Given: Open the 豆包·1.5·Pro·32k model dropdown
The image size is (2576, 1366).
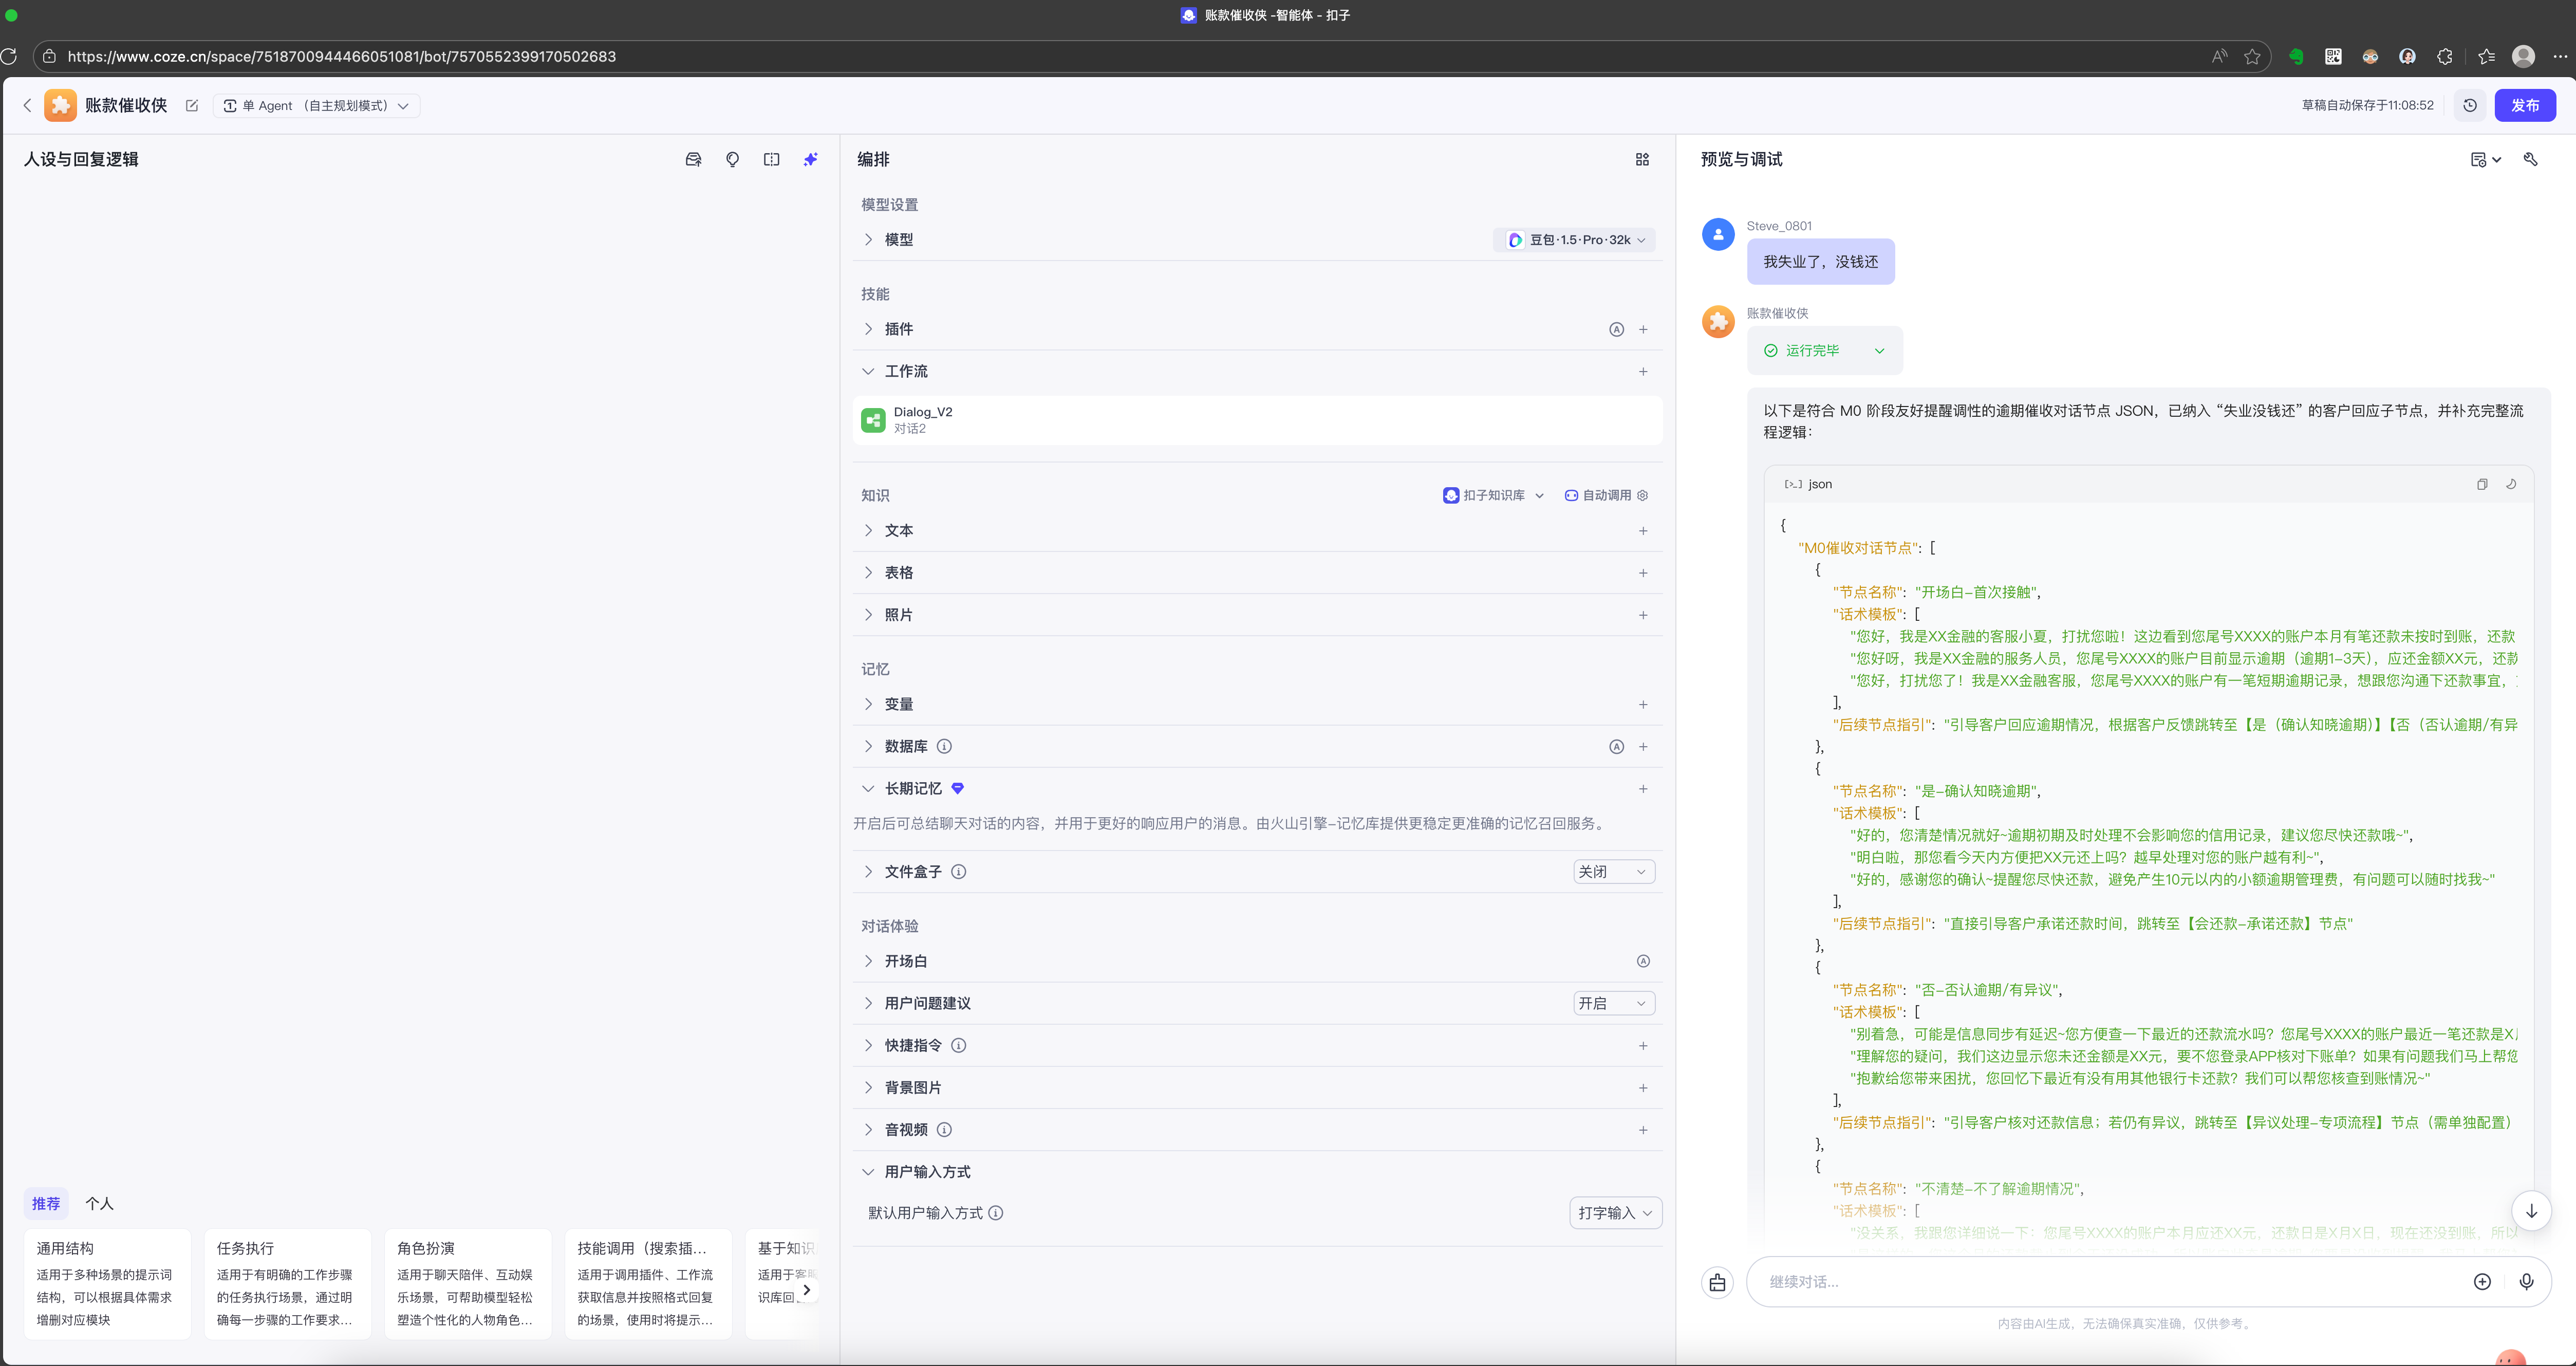Looking at the screenshot, I should point(1576,240).
